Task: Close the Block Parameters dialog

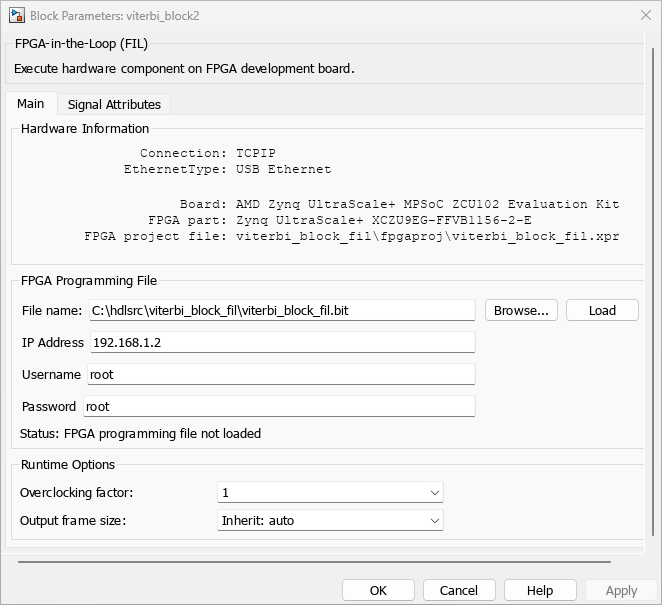Action: pyautogui.click(x=646, y=15)
